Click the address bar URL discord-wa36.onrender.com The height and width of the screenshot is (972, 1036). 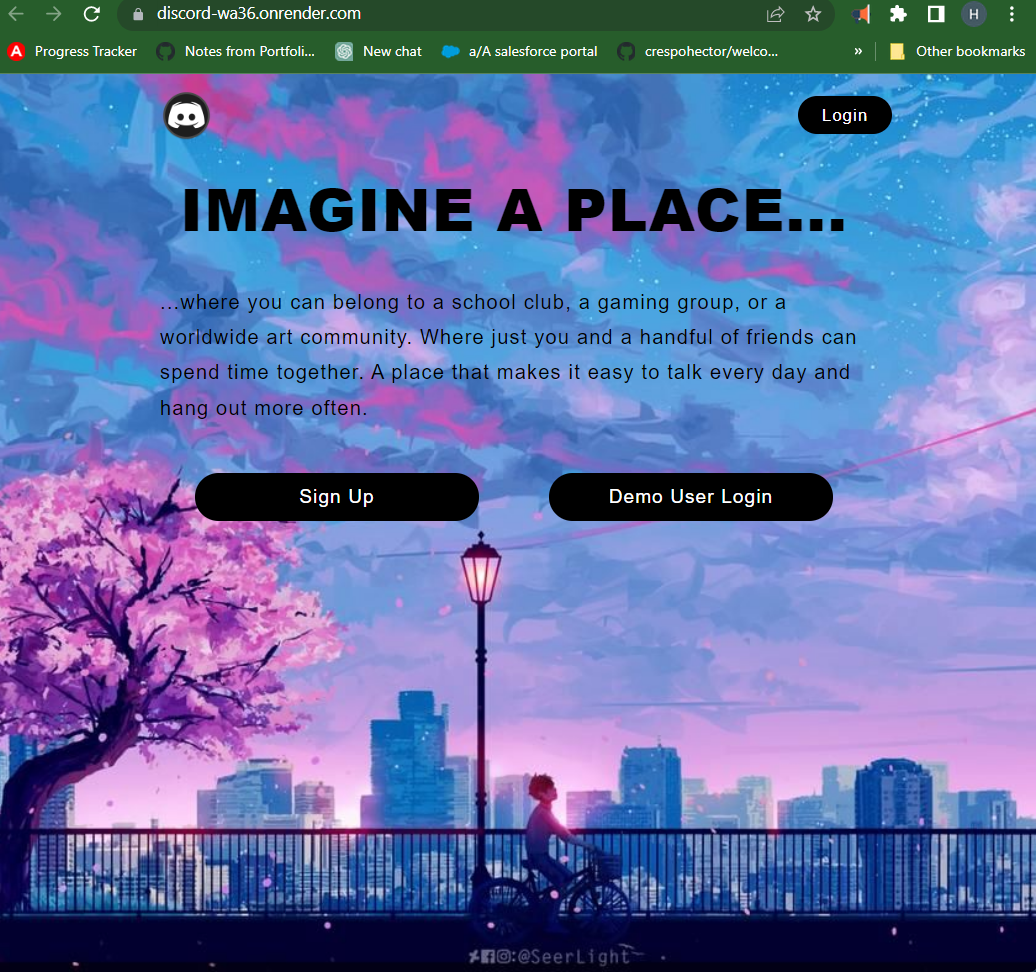pos(258,14)
